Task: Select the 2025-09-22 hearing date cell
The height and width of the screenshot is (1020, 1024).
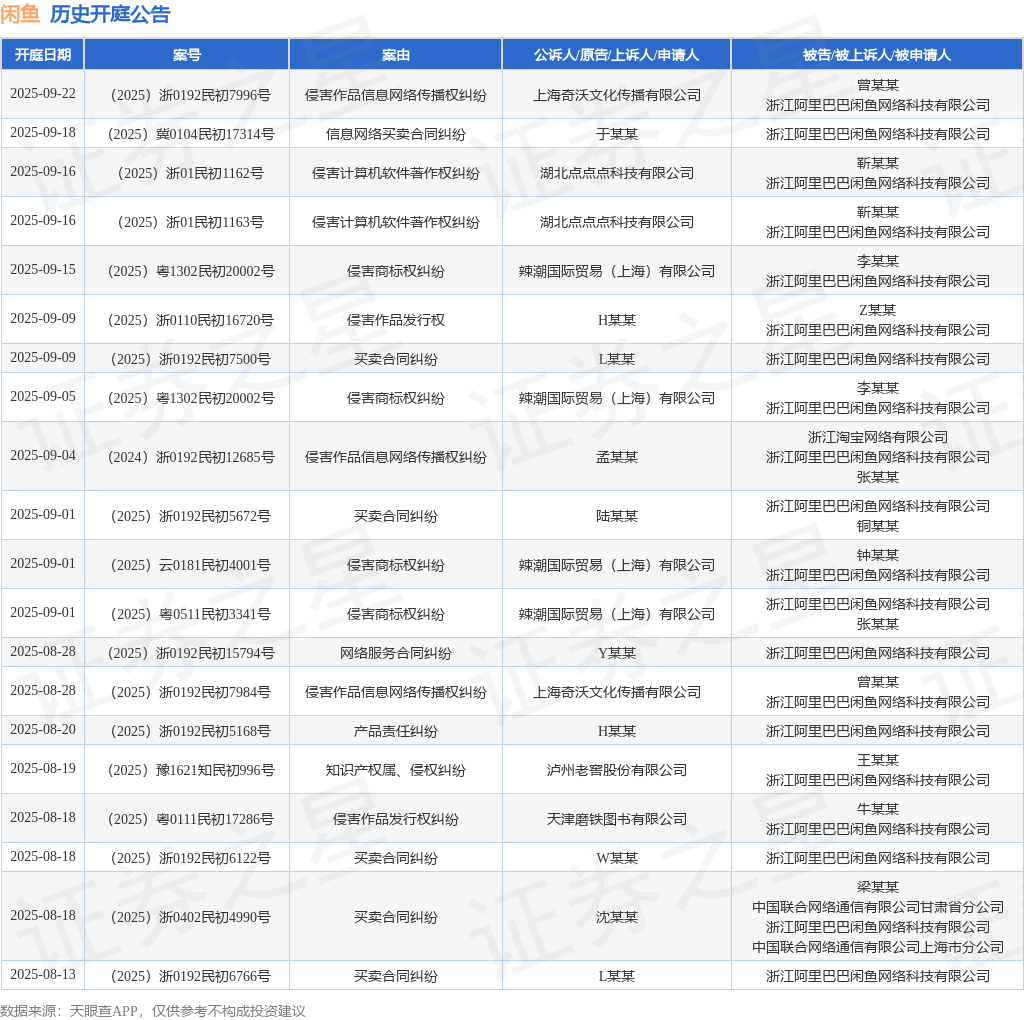Action: pyautogui.click(x=43, y=94)
